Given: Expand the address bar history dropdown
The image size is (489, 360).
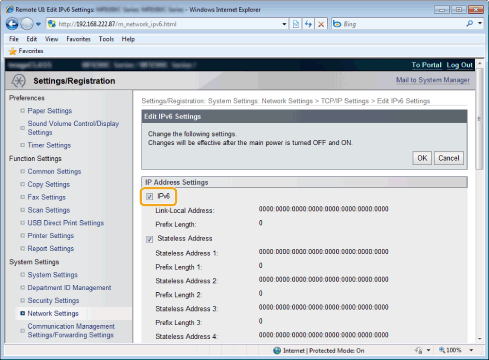Looking at the screenshot, I should point(284,24).
